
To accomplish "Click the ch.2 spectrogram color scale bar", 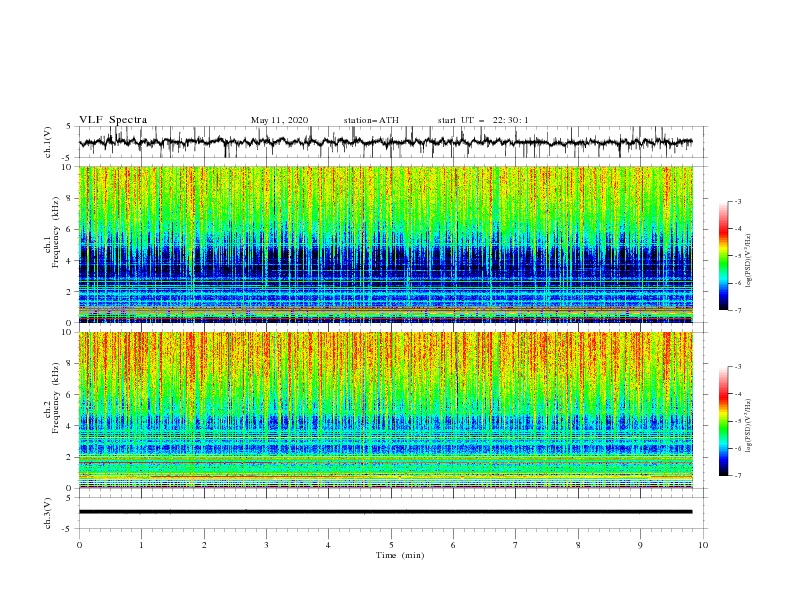I will click(x=724, y=421).
